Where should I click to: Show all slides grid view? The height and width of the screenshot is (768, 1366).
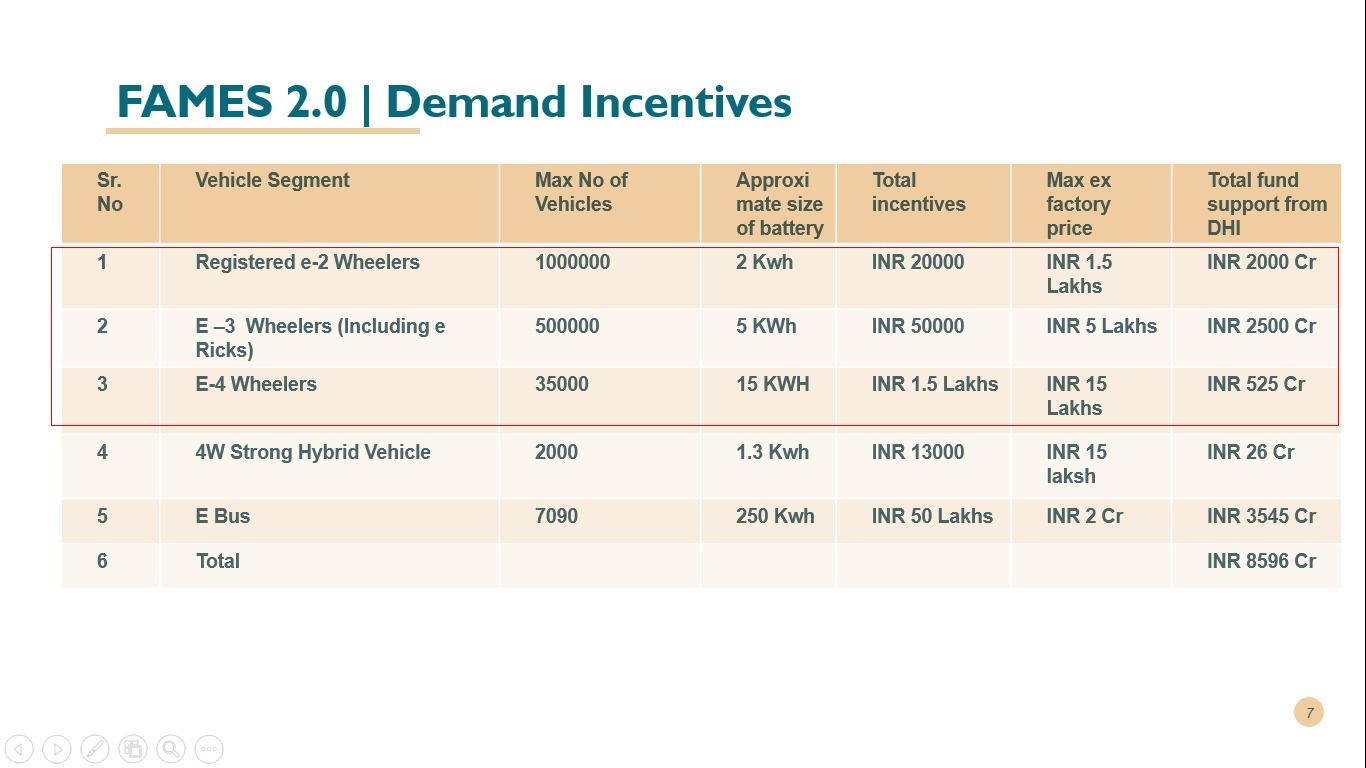(x=133, y=749)
